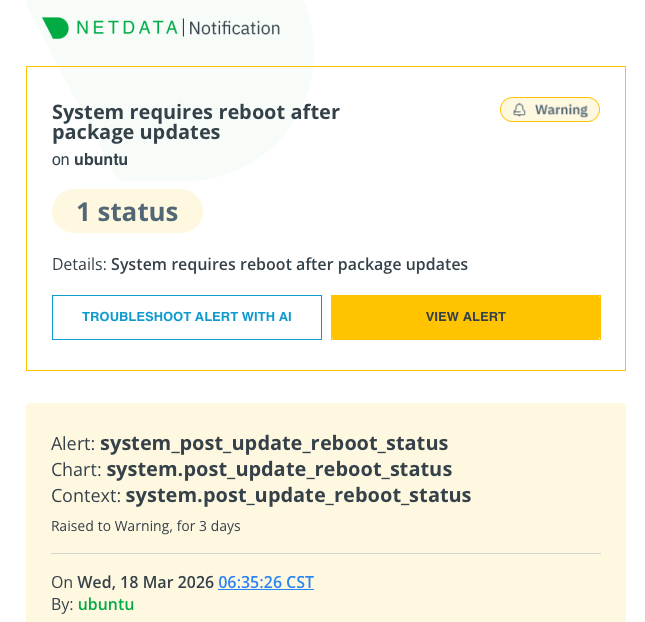Click the alert title heading

click(x=196, y=122)
